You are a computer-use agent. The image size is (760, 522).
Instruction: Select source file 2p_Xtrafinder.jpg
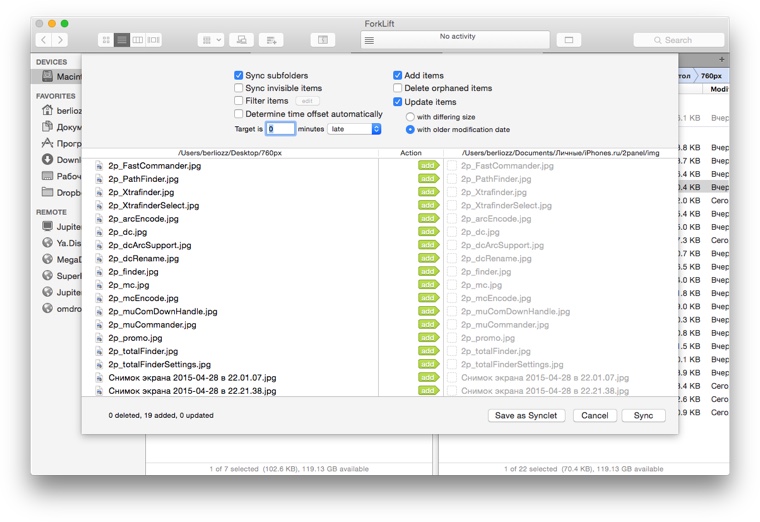click(141, 192)
